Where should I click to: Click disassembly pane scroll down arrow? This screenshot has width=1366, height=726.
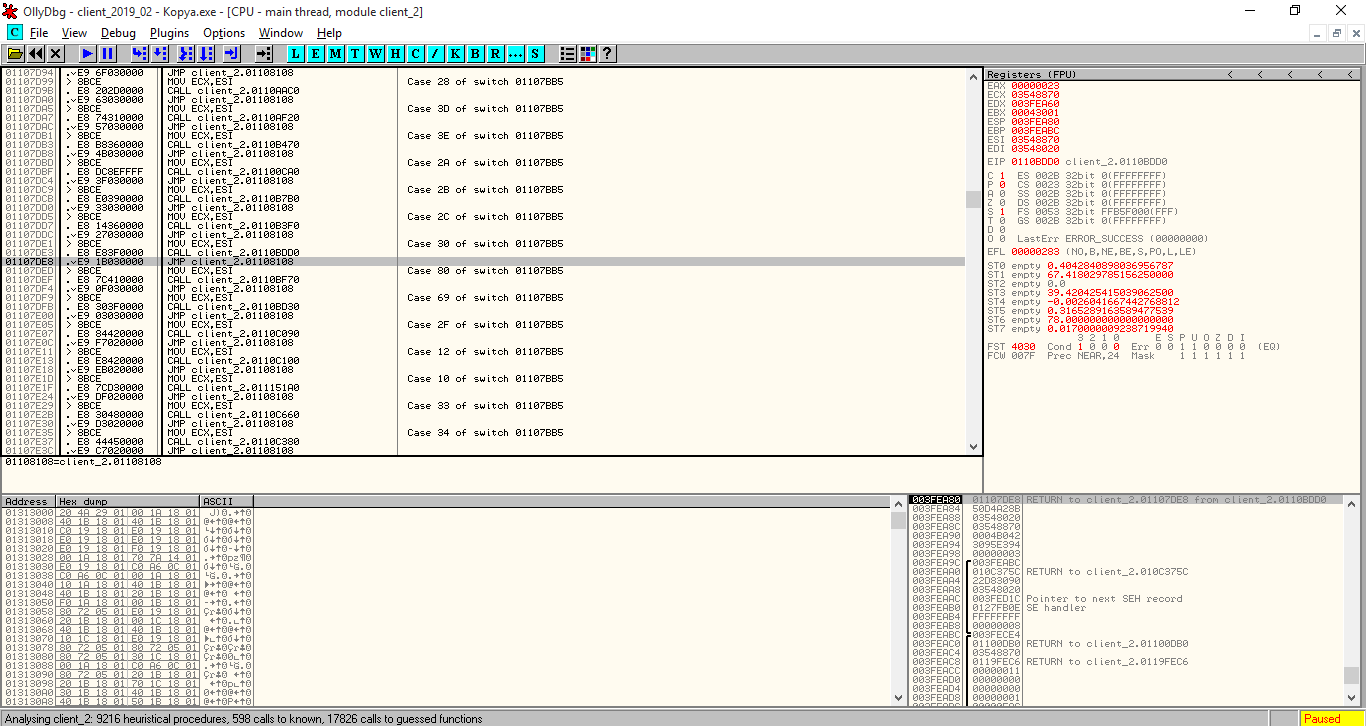pos(974,447)
